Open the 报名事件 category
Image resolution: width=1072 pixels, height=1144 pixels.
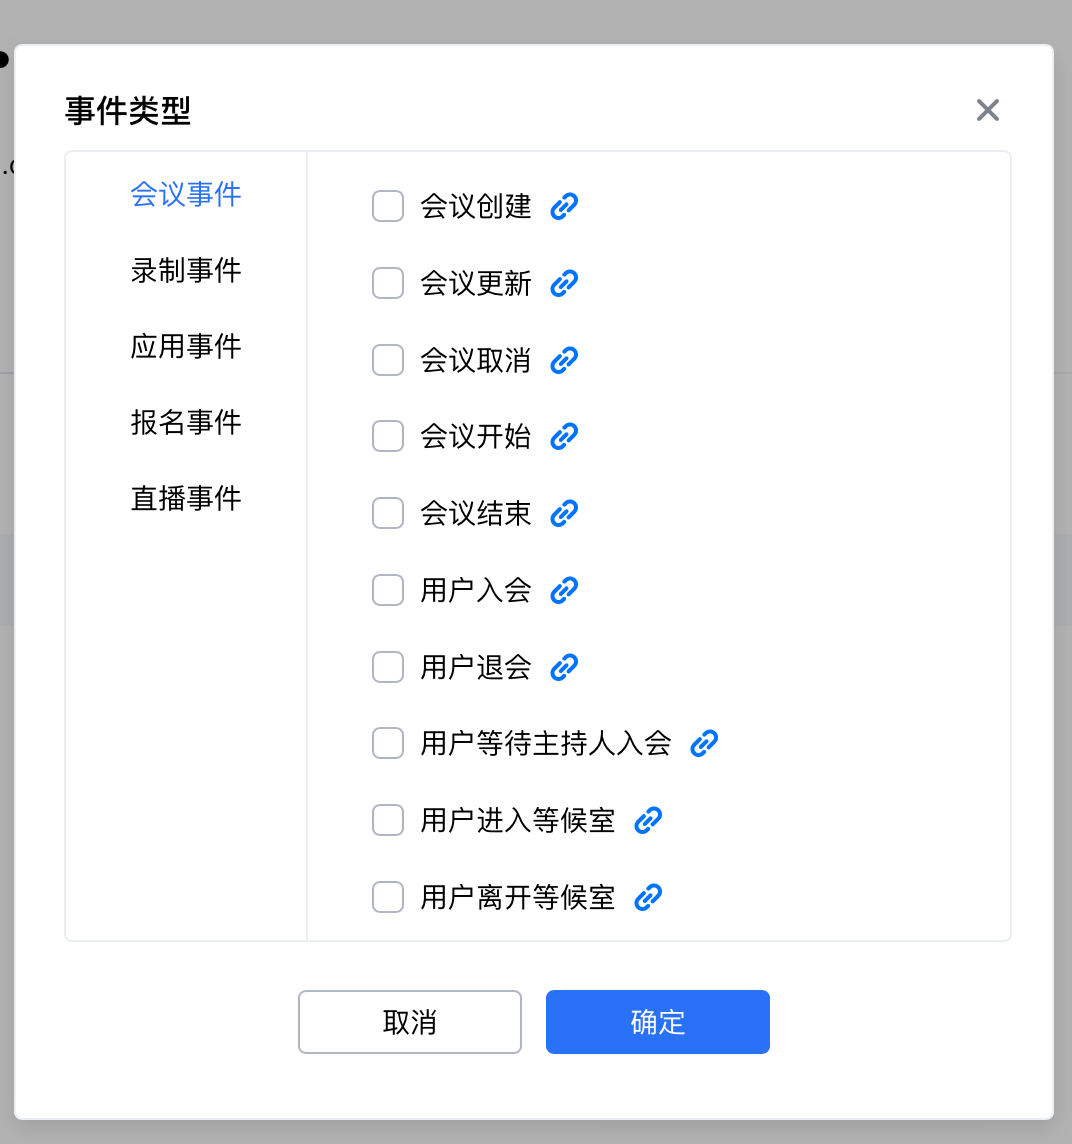tap(186, 422)
